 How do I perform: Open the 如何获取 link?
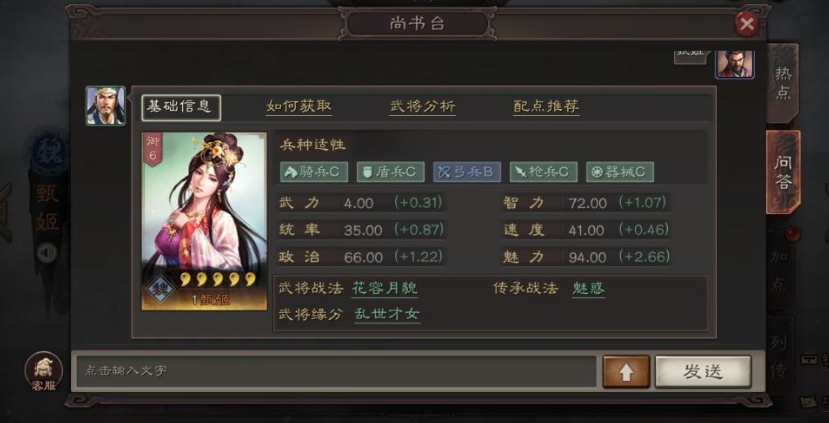299,107
